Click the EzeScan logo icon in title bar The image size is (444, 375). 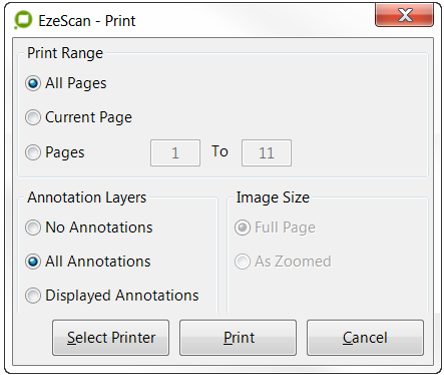coord(23,20)
